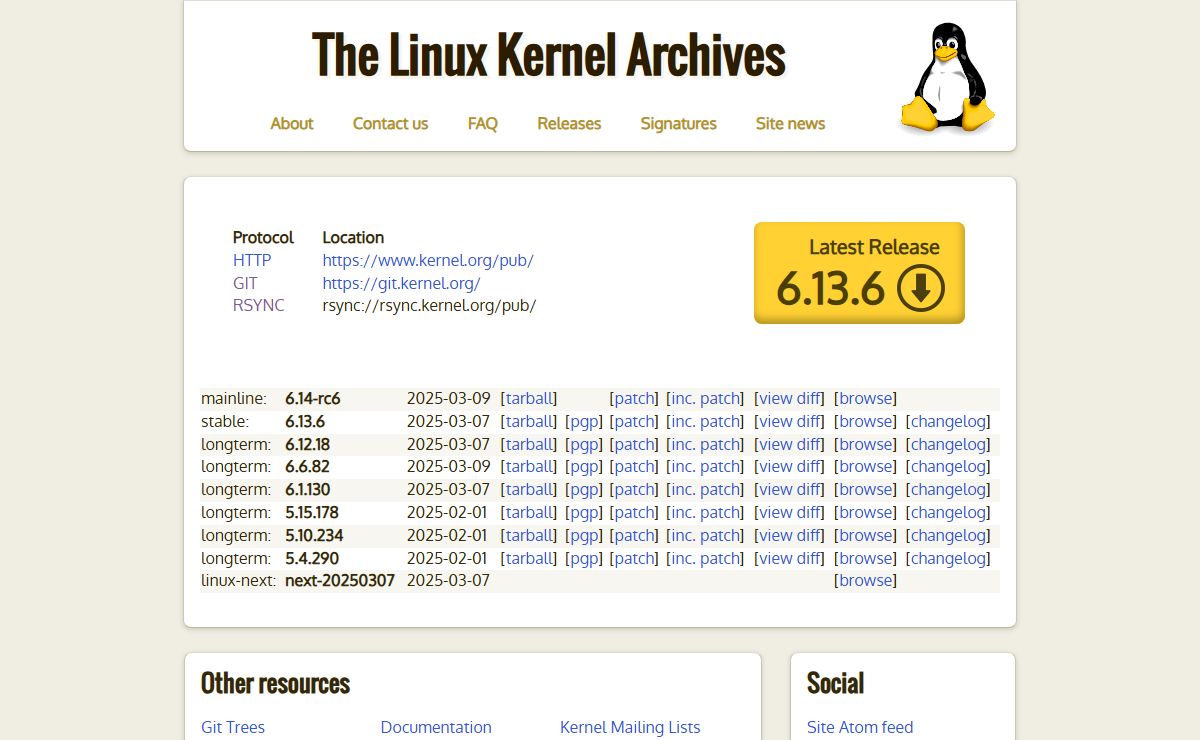The height and width of the screenshot is (740, 1200).
Task: Download stable 6.13.6 tarball
Action: [529, 421]
